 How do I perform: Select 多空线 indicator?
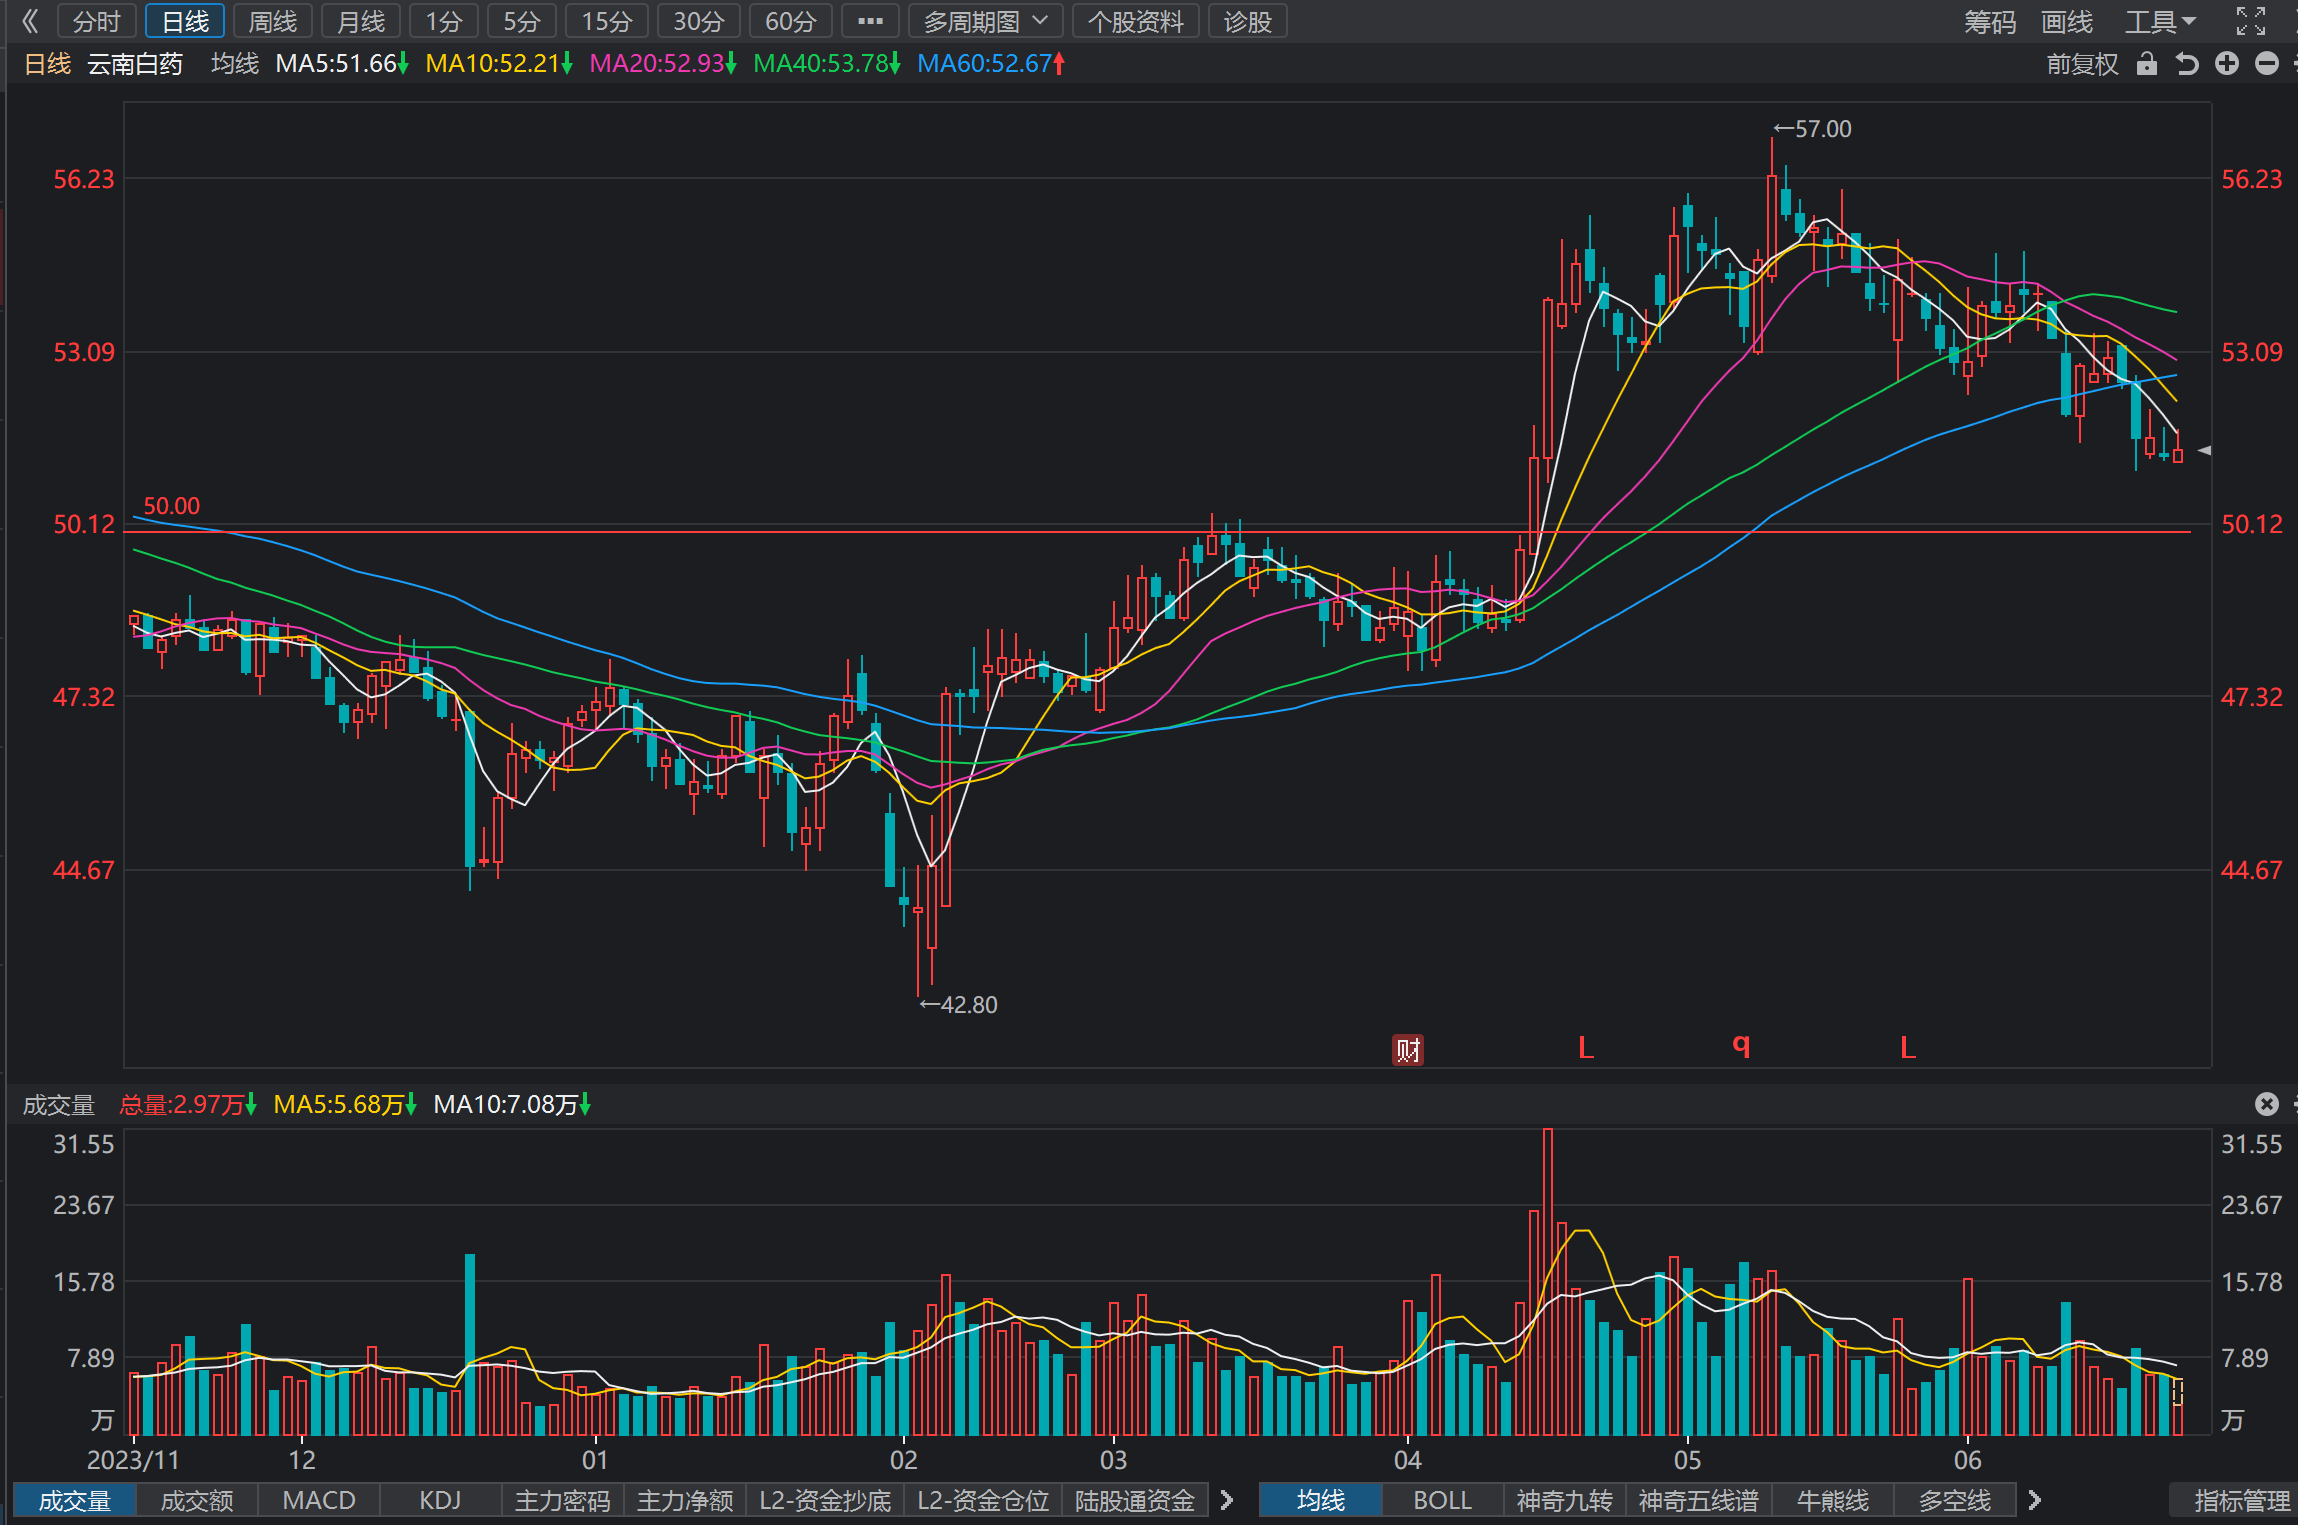point(1954,1501)
